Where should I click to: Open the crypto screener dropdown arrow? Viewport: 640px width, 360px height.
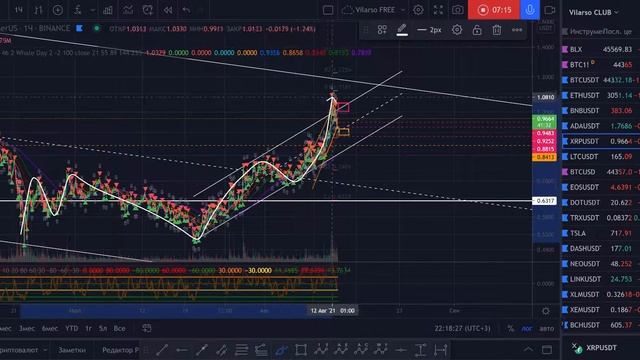tap(45, 350)
